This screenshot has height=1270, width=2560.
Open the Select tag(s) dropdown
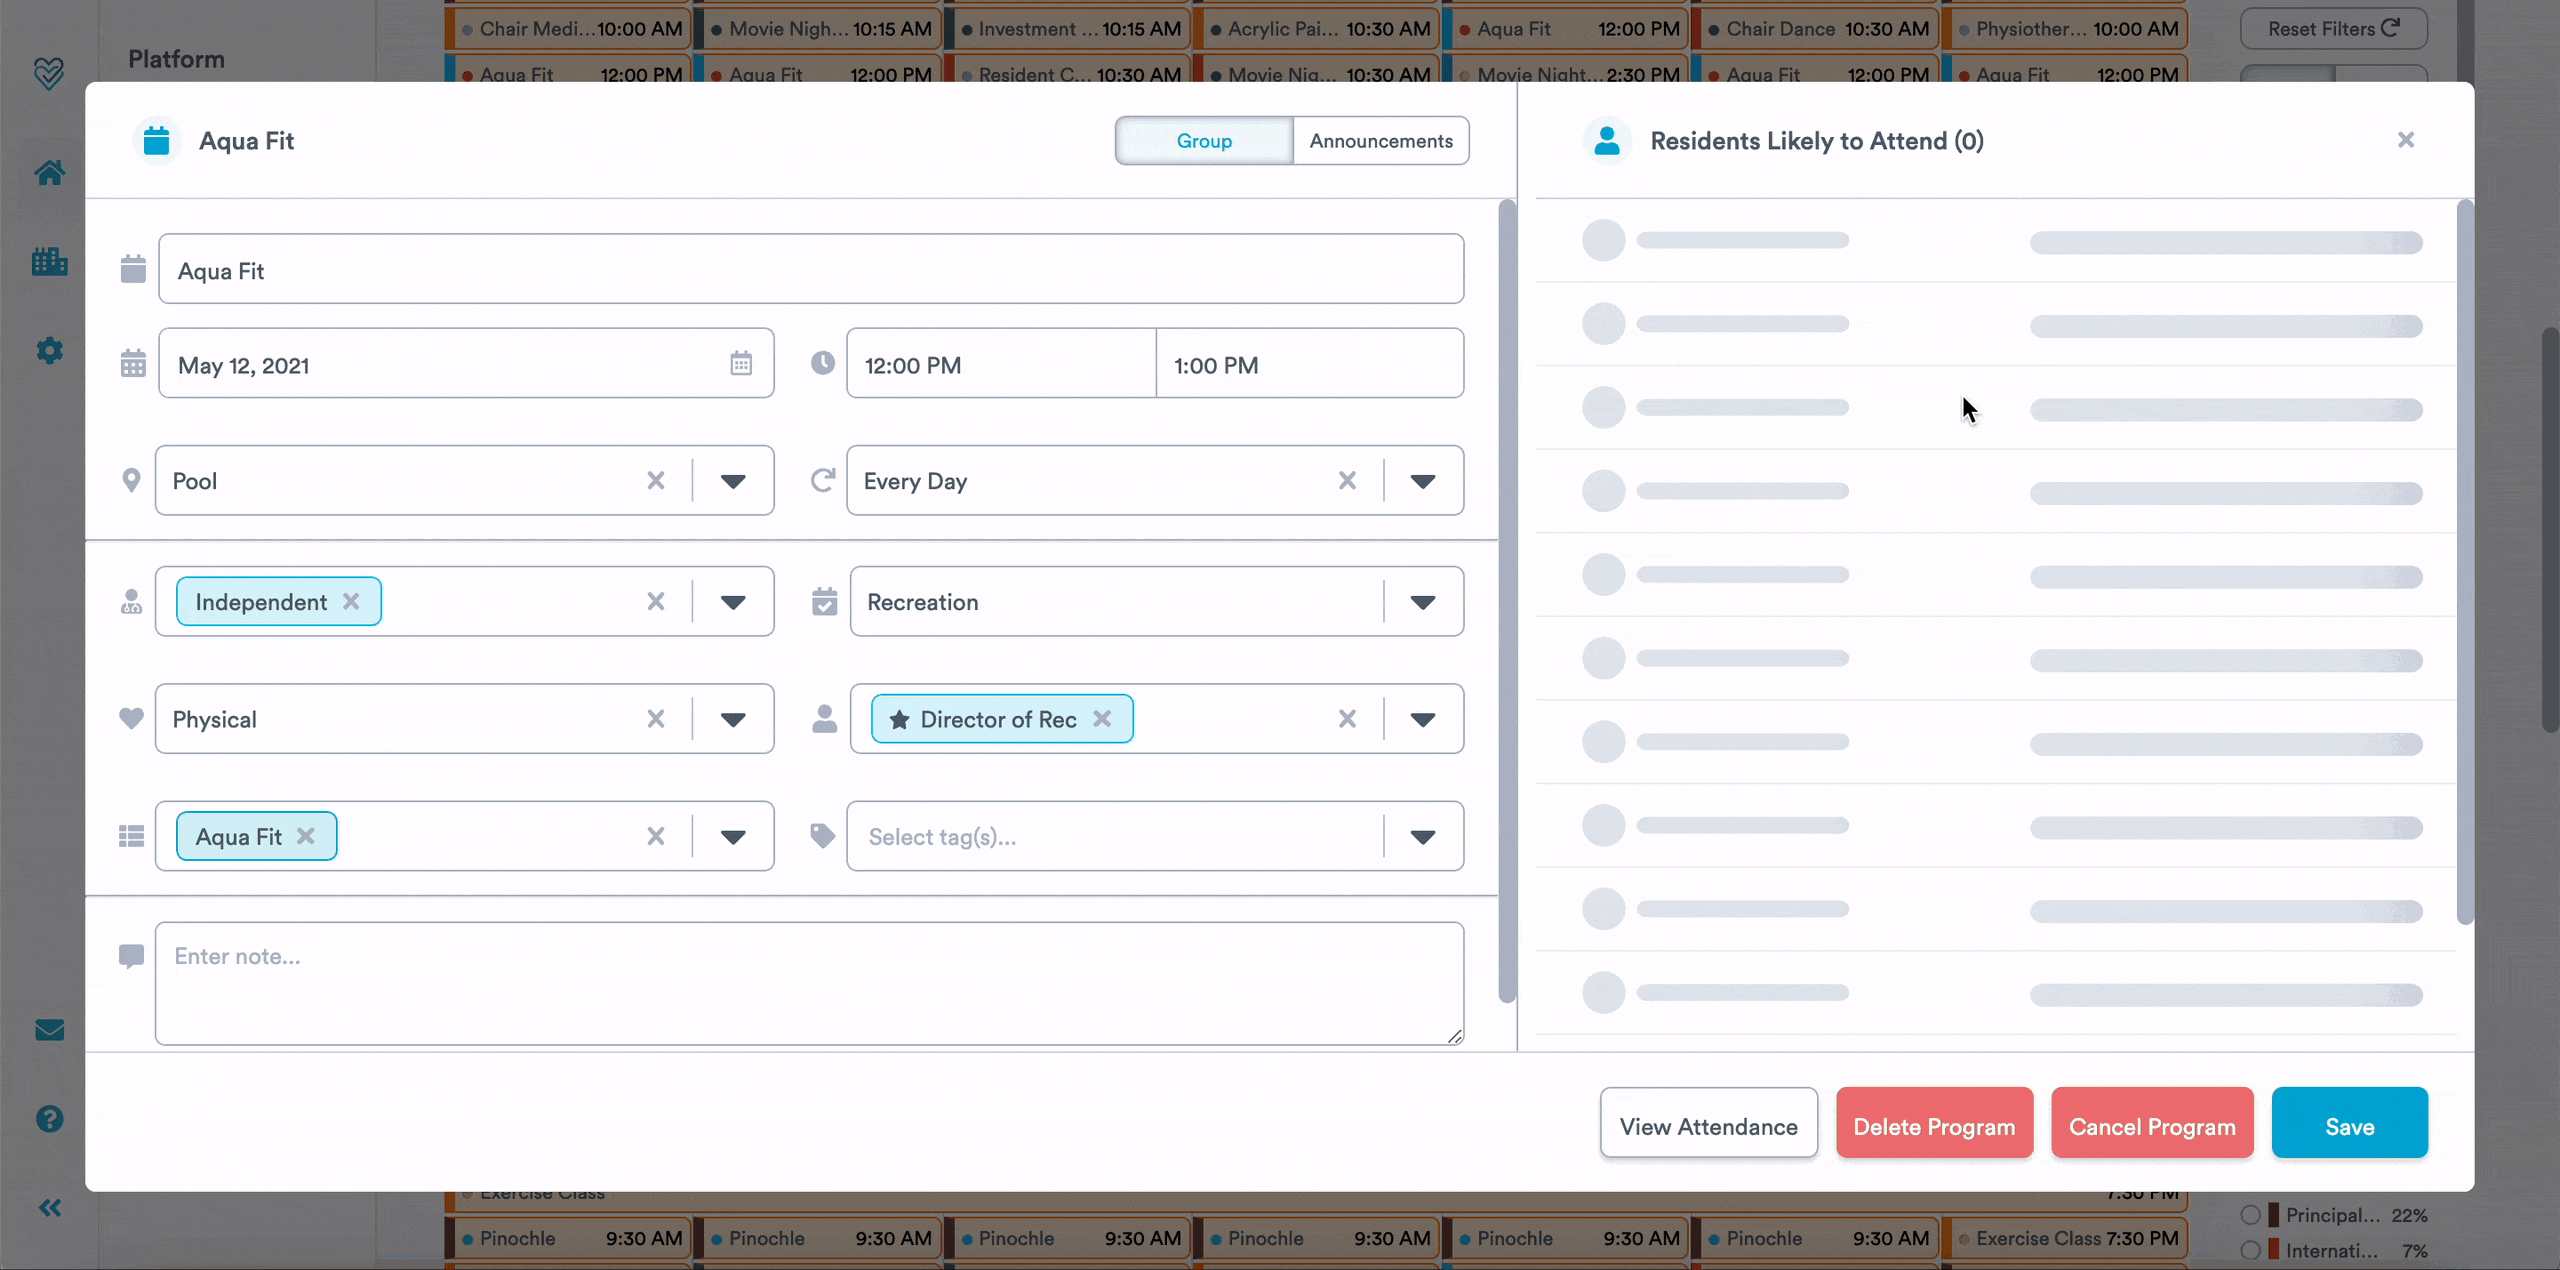(1422, 837)
